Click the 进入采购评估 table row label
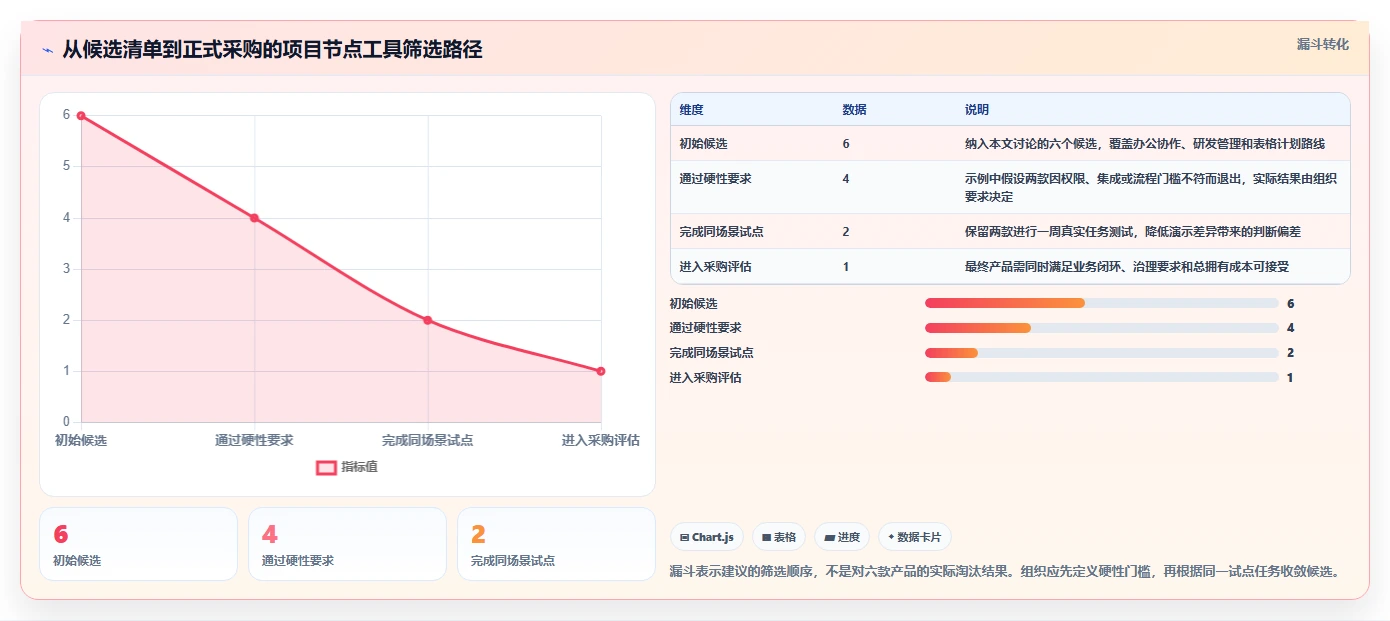 pyautogui.click(x=716, y=267)
